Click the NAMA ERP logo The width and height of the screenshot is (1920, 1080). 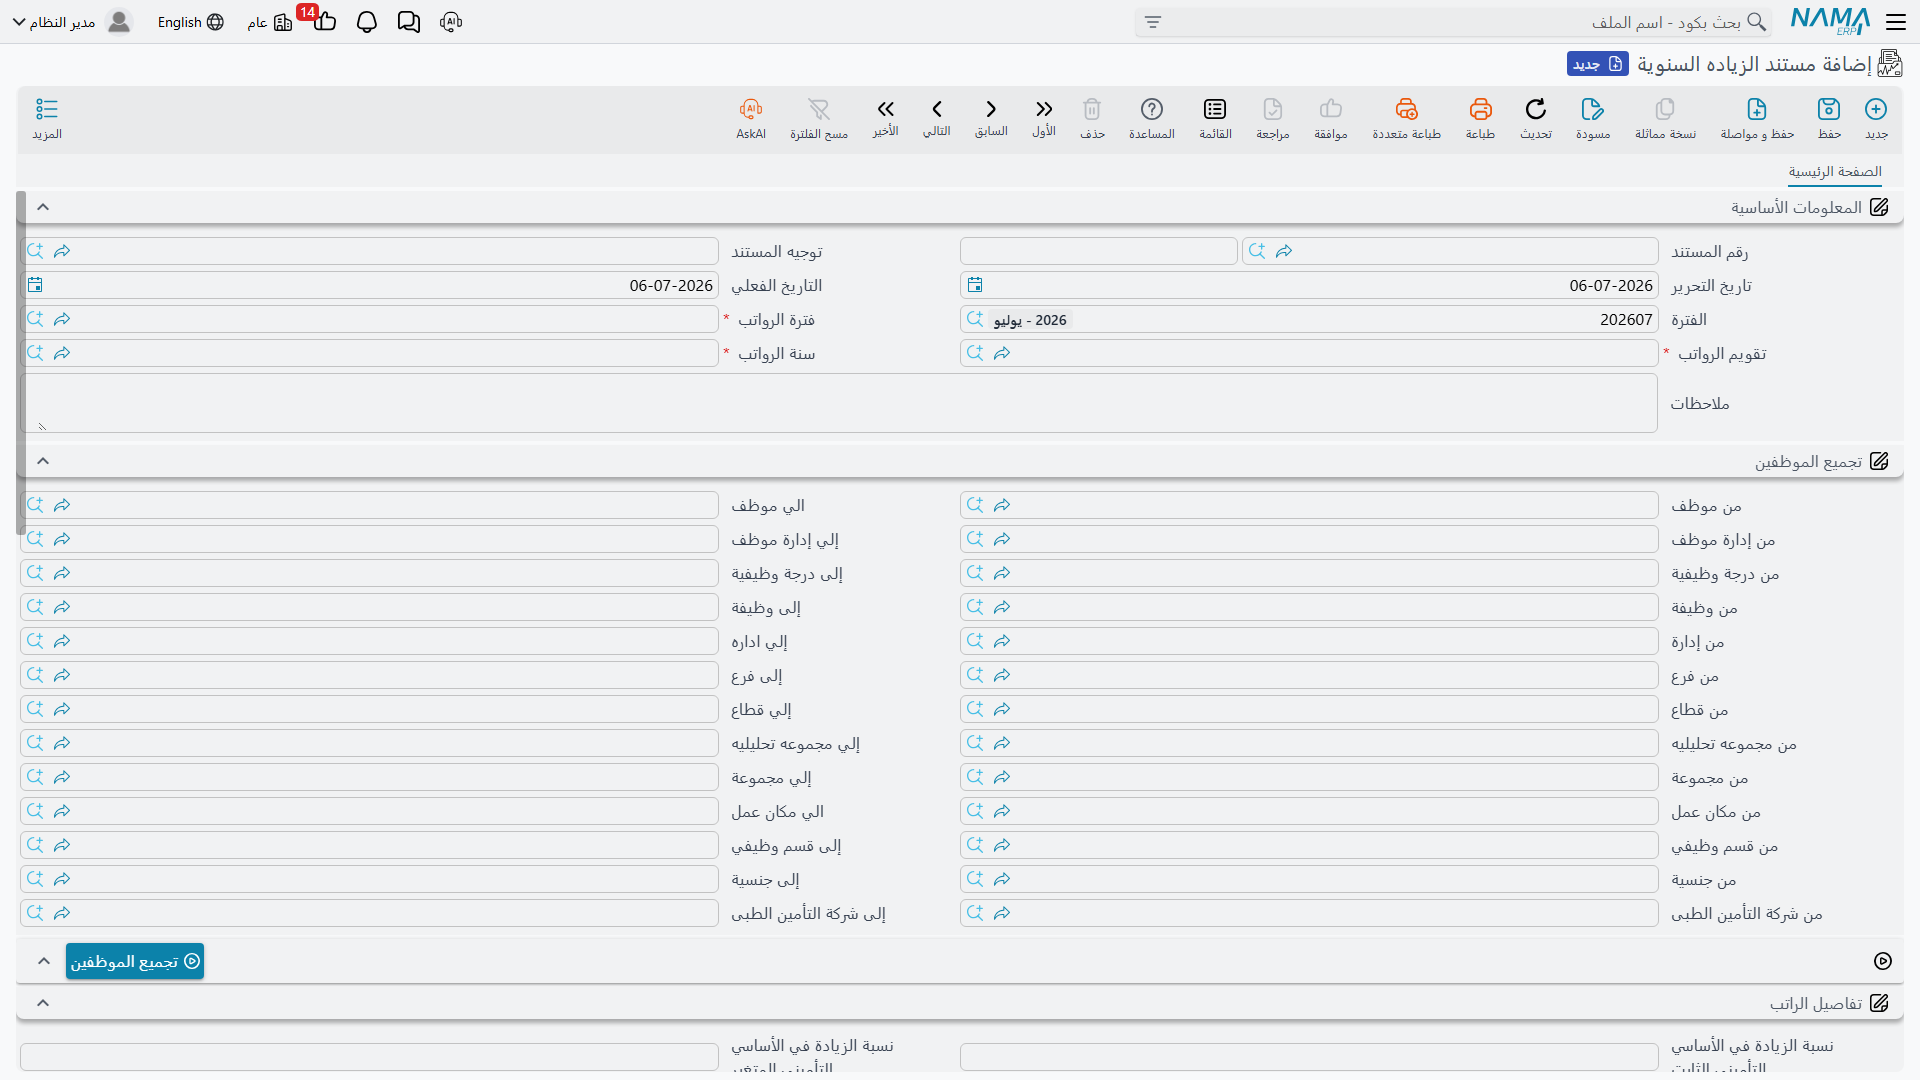tap(1830, 22)
